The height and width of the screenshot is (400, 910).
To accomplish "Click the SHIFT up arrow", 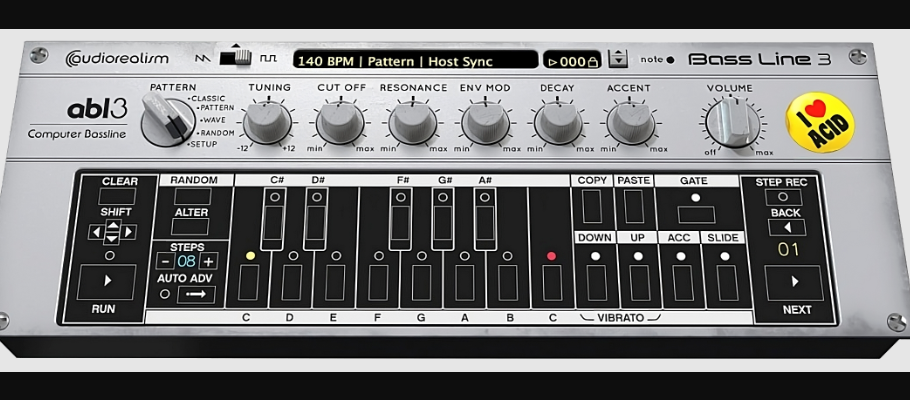I will 114,225.
